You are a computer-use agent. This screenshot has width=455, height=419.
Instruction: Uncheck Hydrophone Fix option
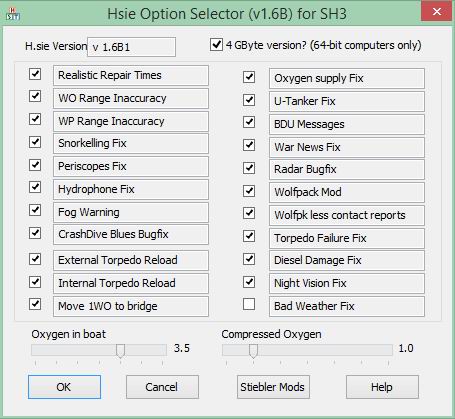pyautogui.click(x=35, y=187)
